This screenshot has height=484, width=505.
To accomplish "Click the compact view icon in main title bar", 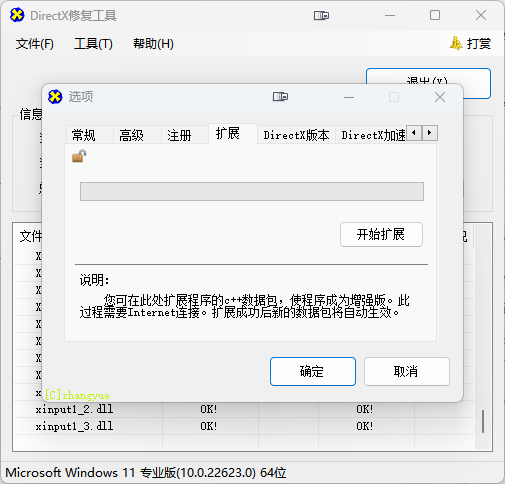I will tap(321, 15).
